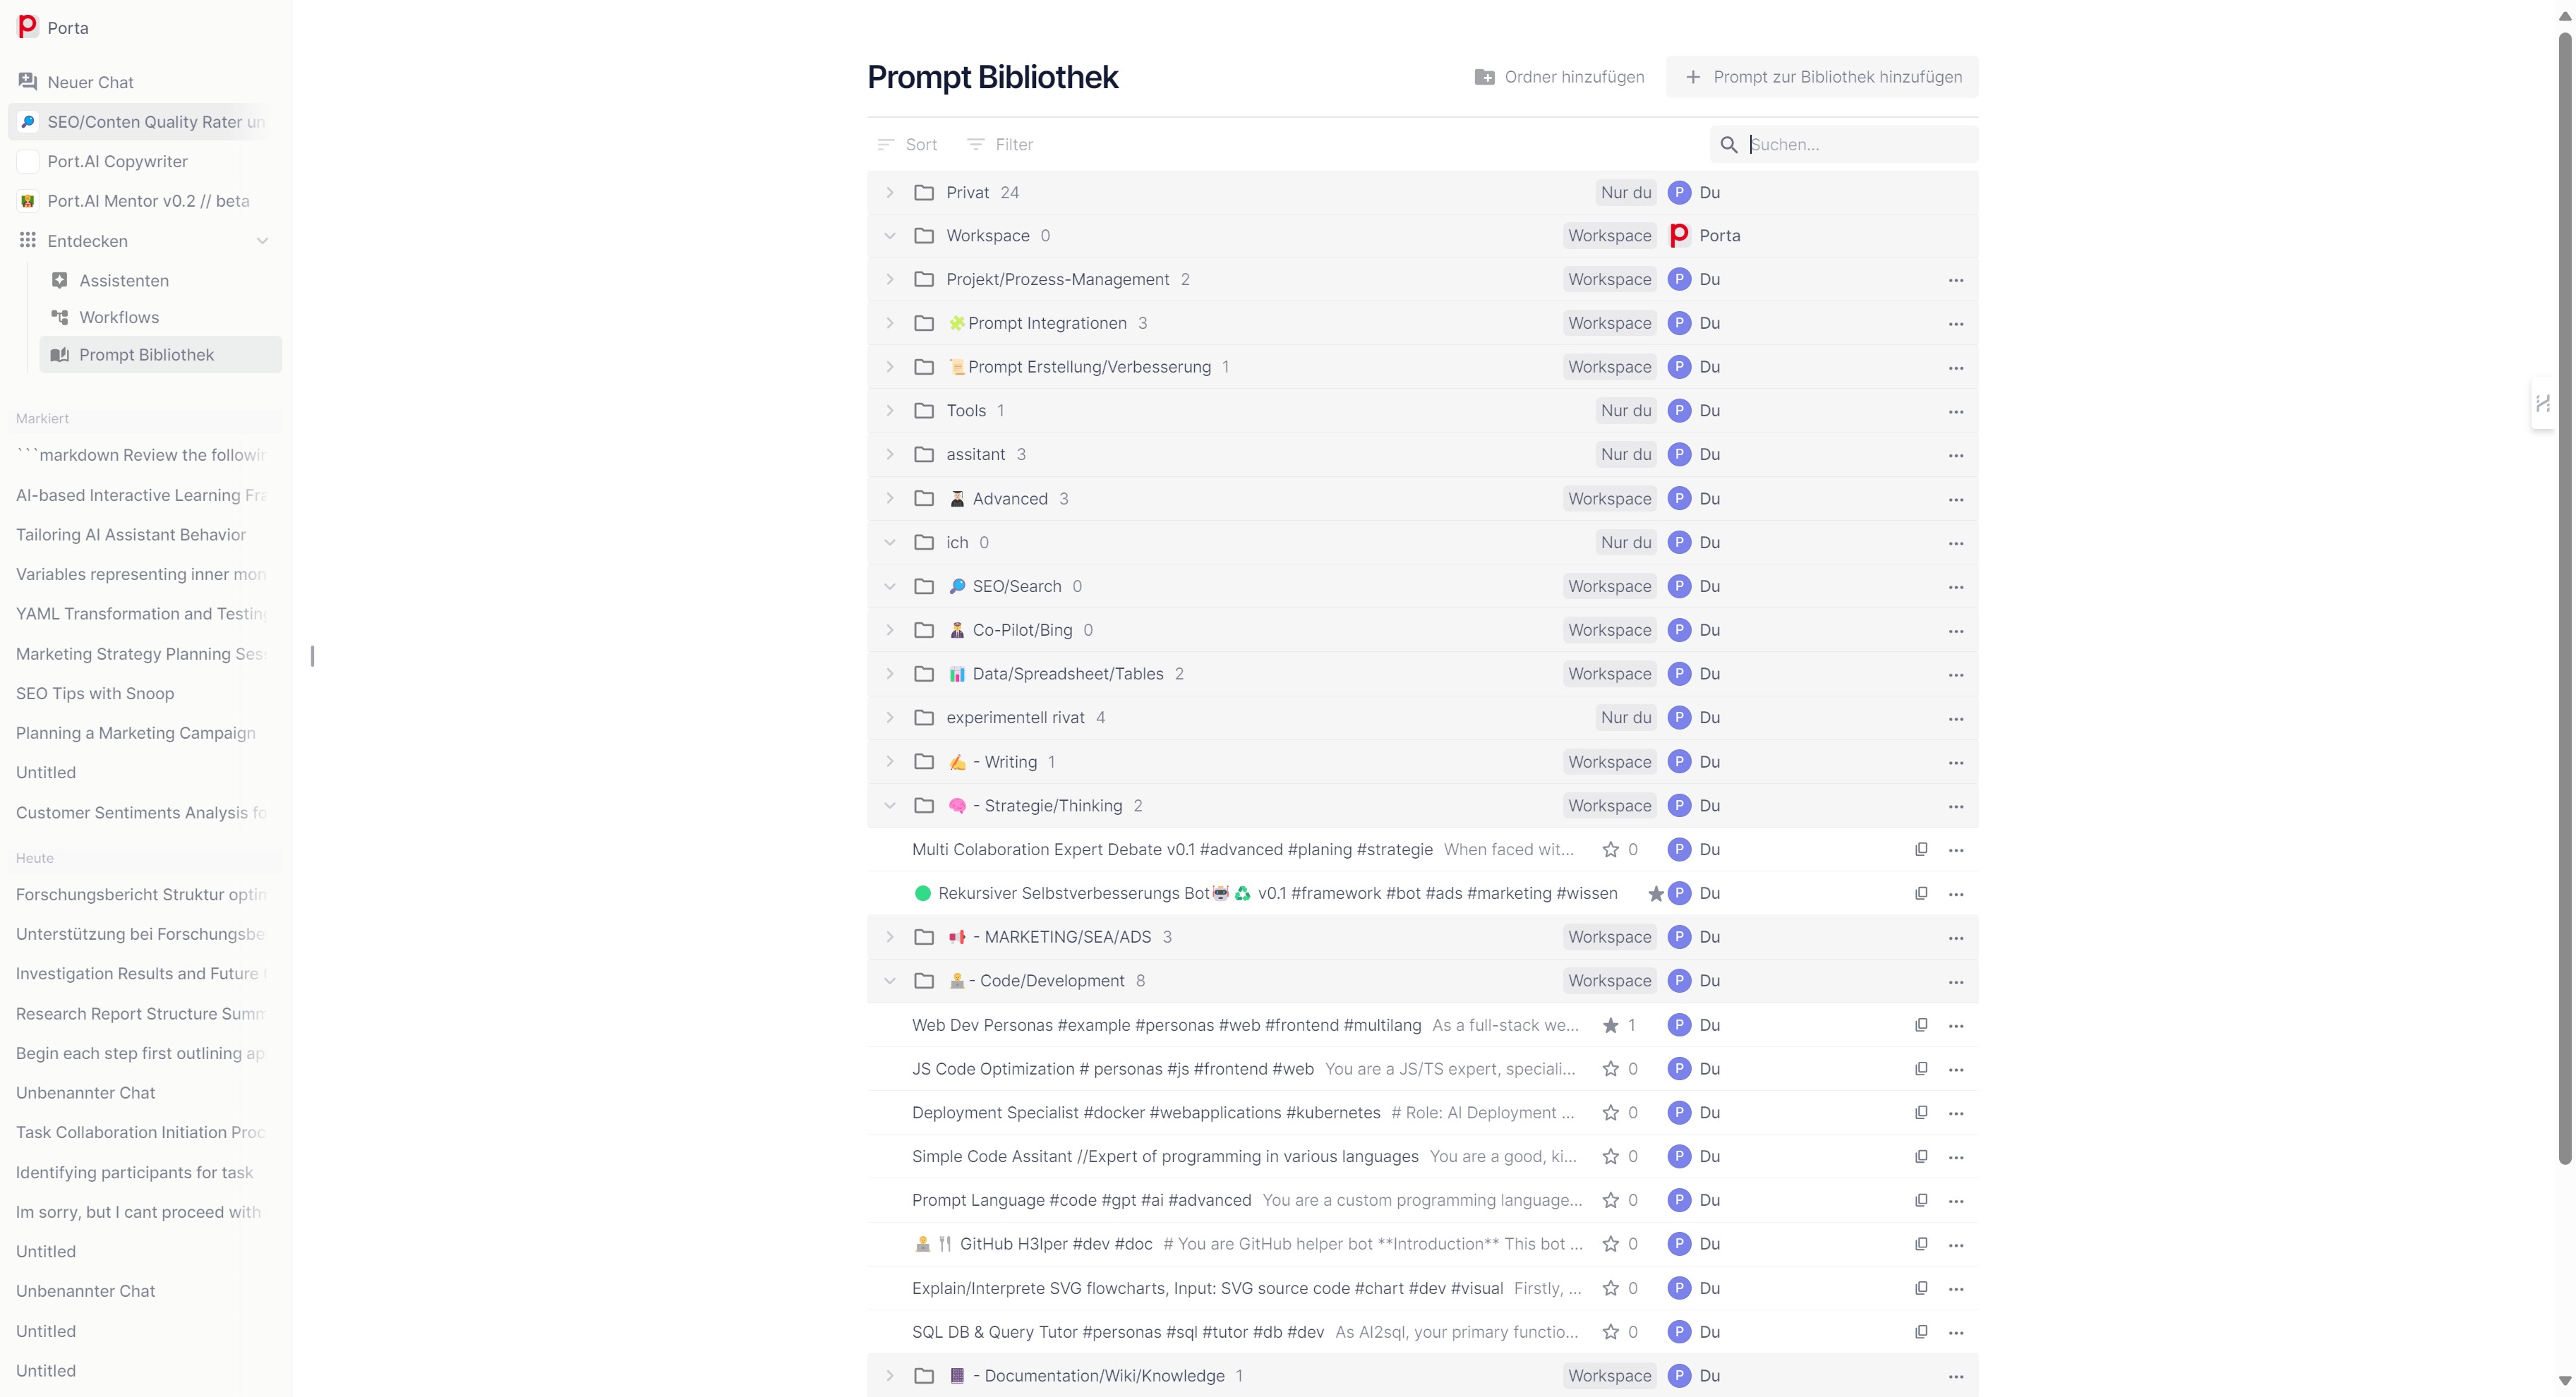
Task: Open a new chat via Neuer Chat icon
Action: click(x=28, y=82)
